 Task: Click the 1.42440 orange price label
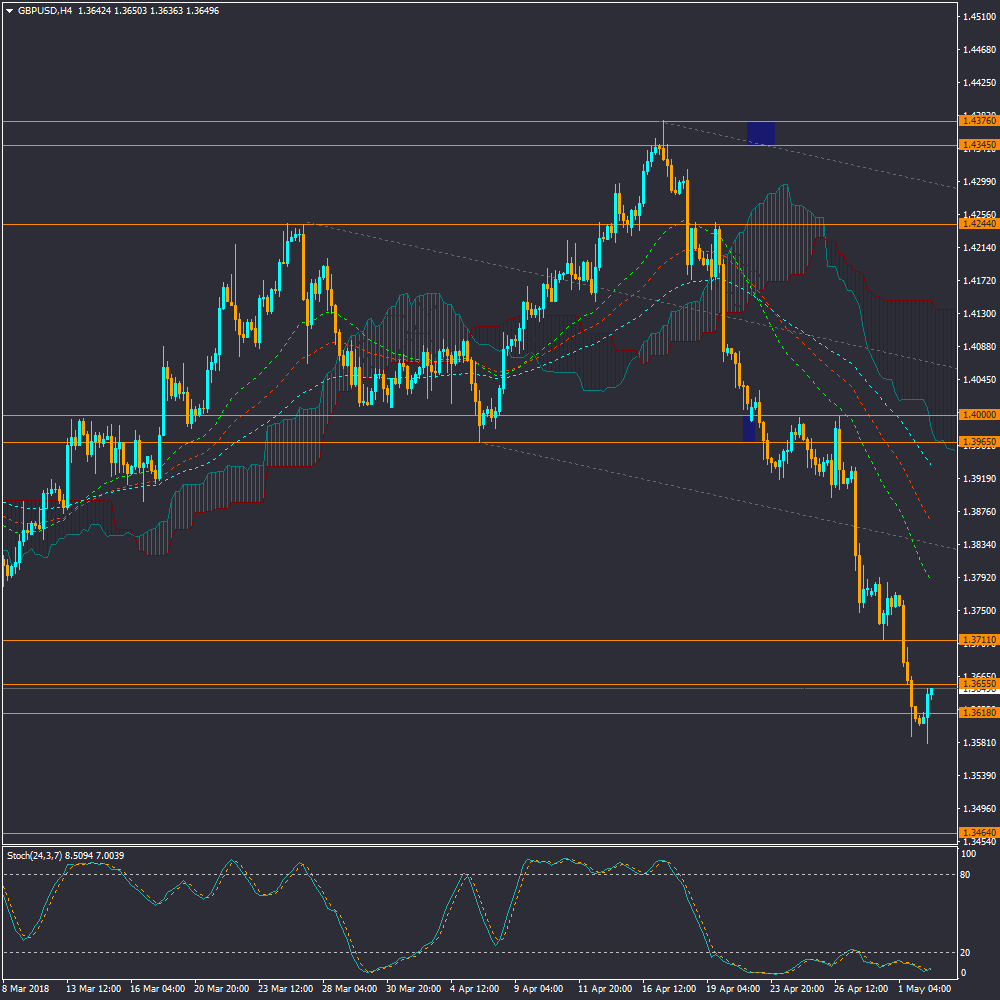[x=977, y=224]
